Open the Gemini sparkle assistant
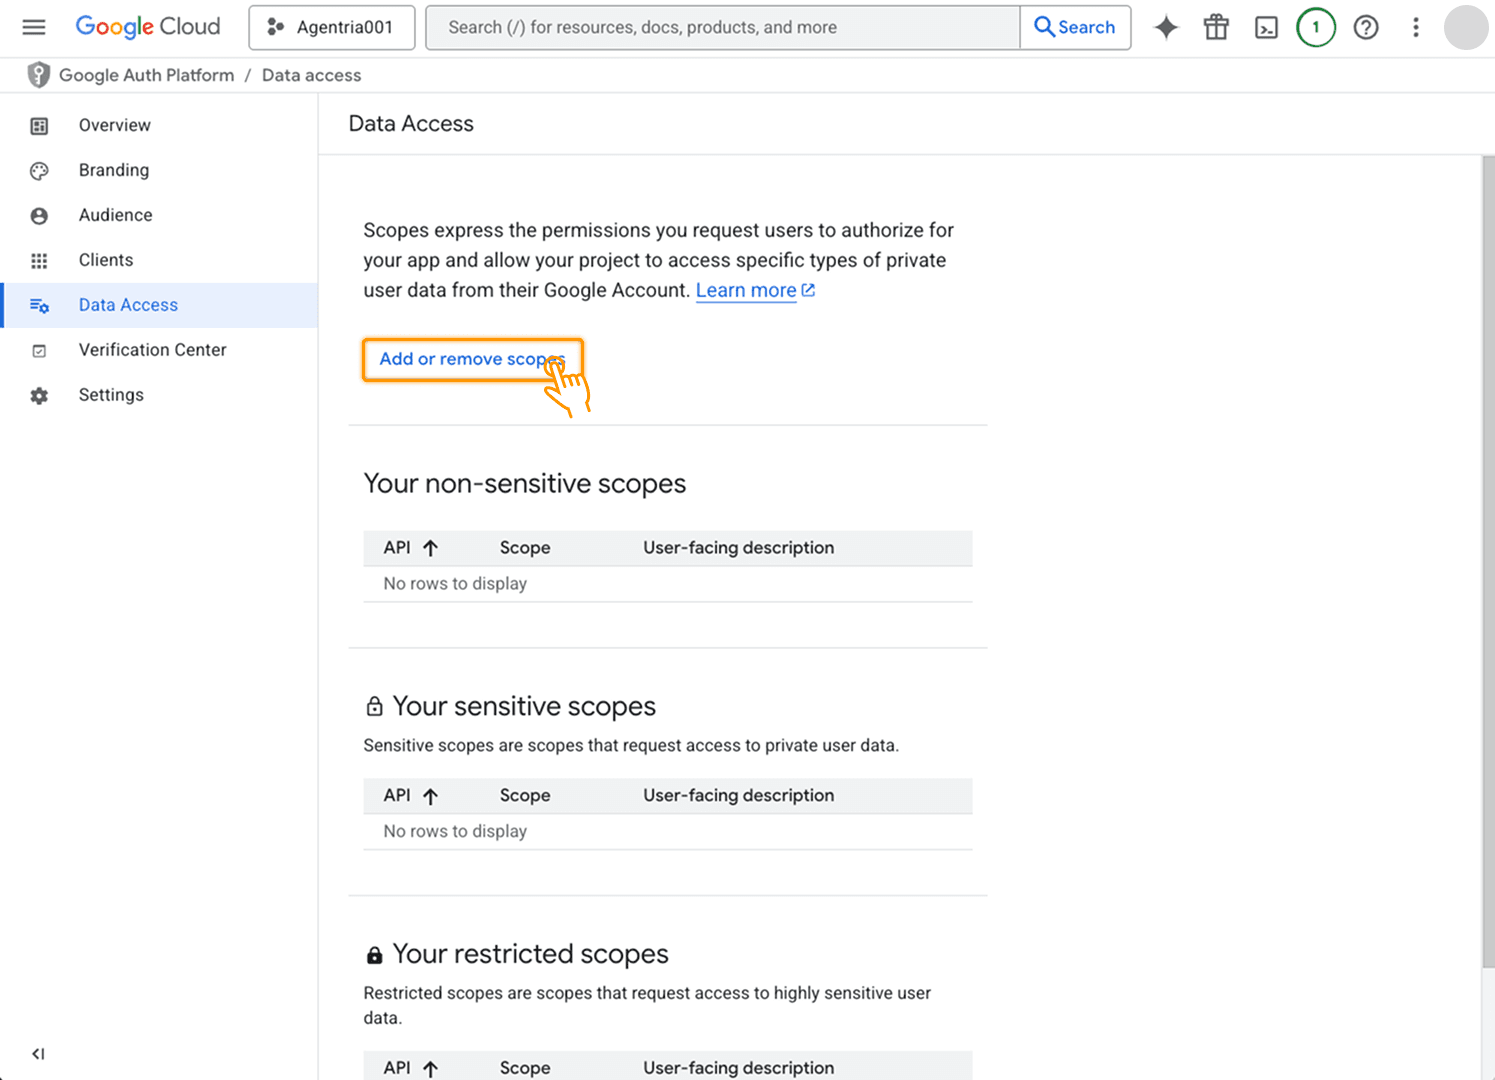 pyautogui.click(x=1166, y=27)
